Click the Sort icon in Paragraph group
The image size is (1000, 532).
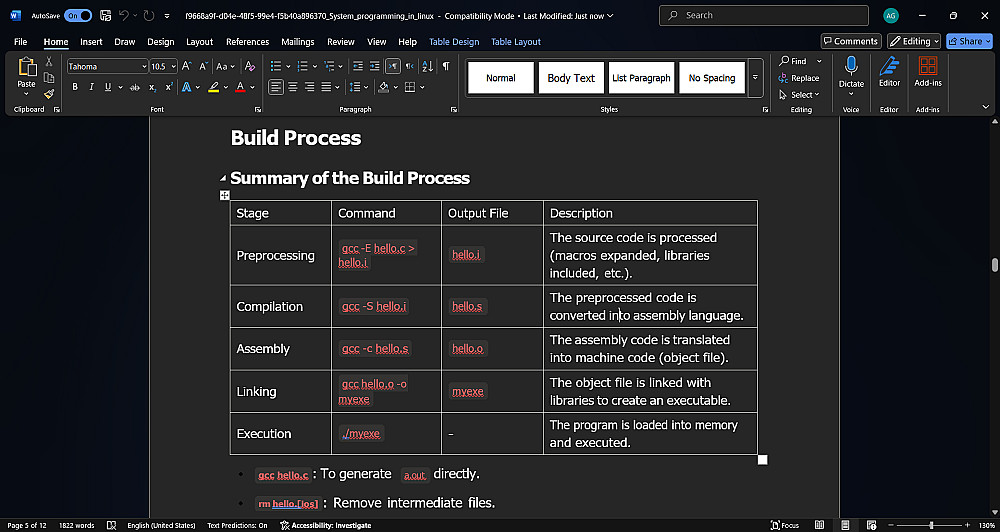click(x=429, y=66)
